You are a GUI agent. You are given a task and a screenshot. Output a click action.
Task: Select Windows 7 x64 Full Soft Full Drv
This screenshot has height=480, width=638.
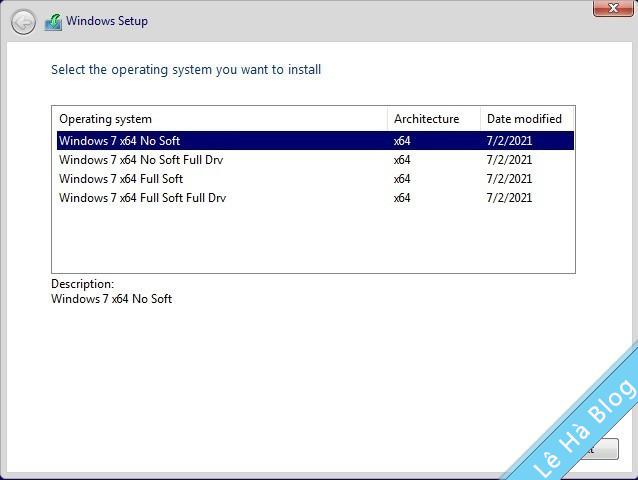pyautogui.click(x=315, y=198)
